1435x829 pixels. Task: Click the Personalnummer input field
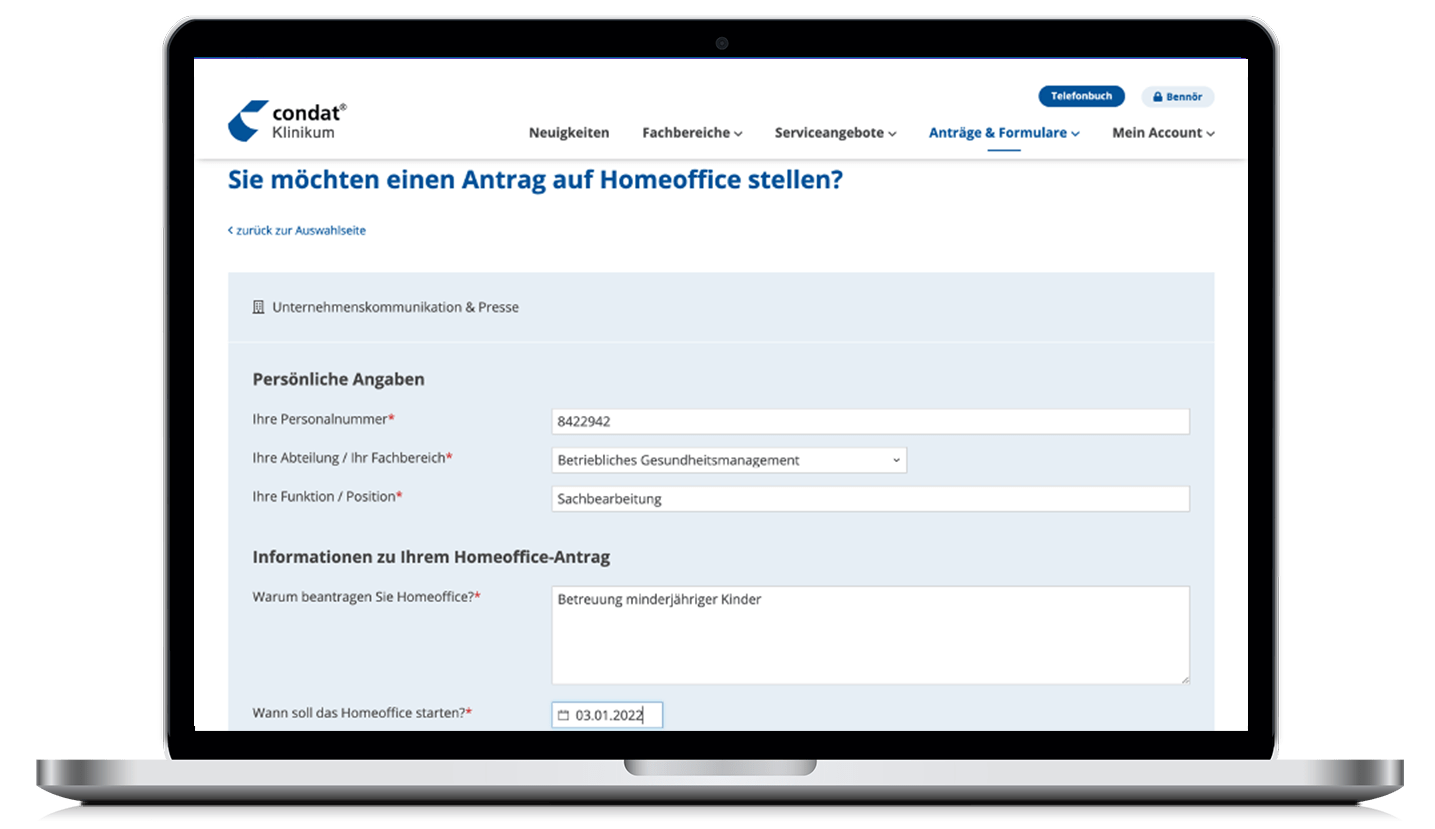pos(870,421)
